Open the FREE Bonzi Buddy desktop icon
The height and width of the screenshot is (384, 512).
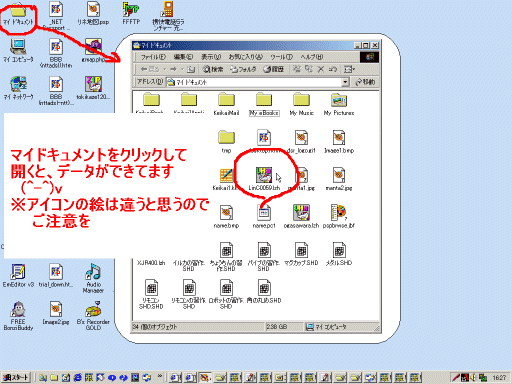pos(18,316)
